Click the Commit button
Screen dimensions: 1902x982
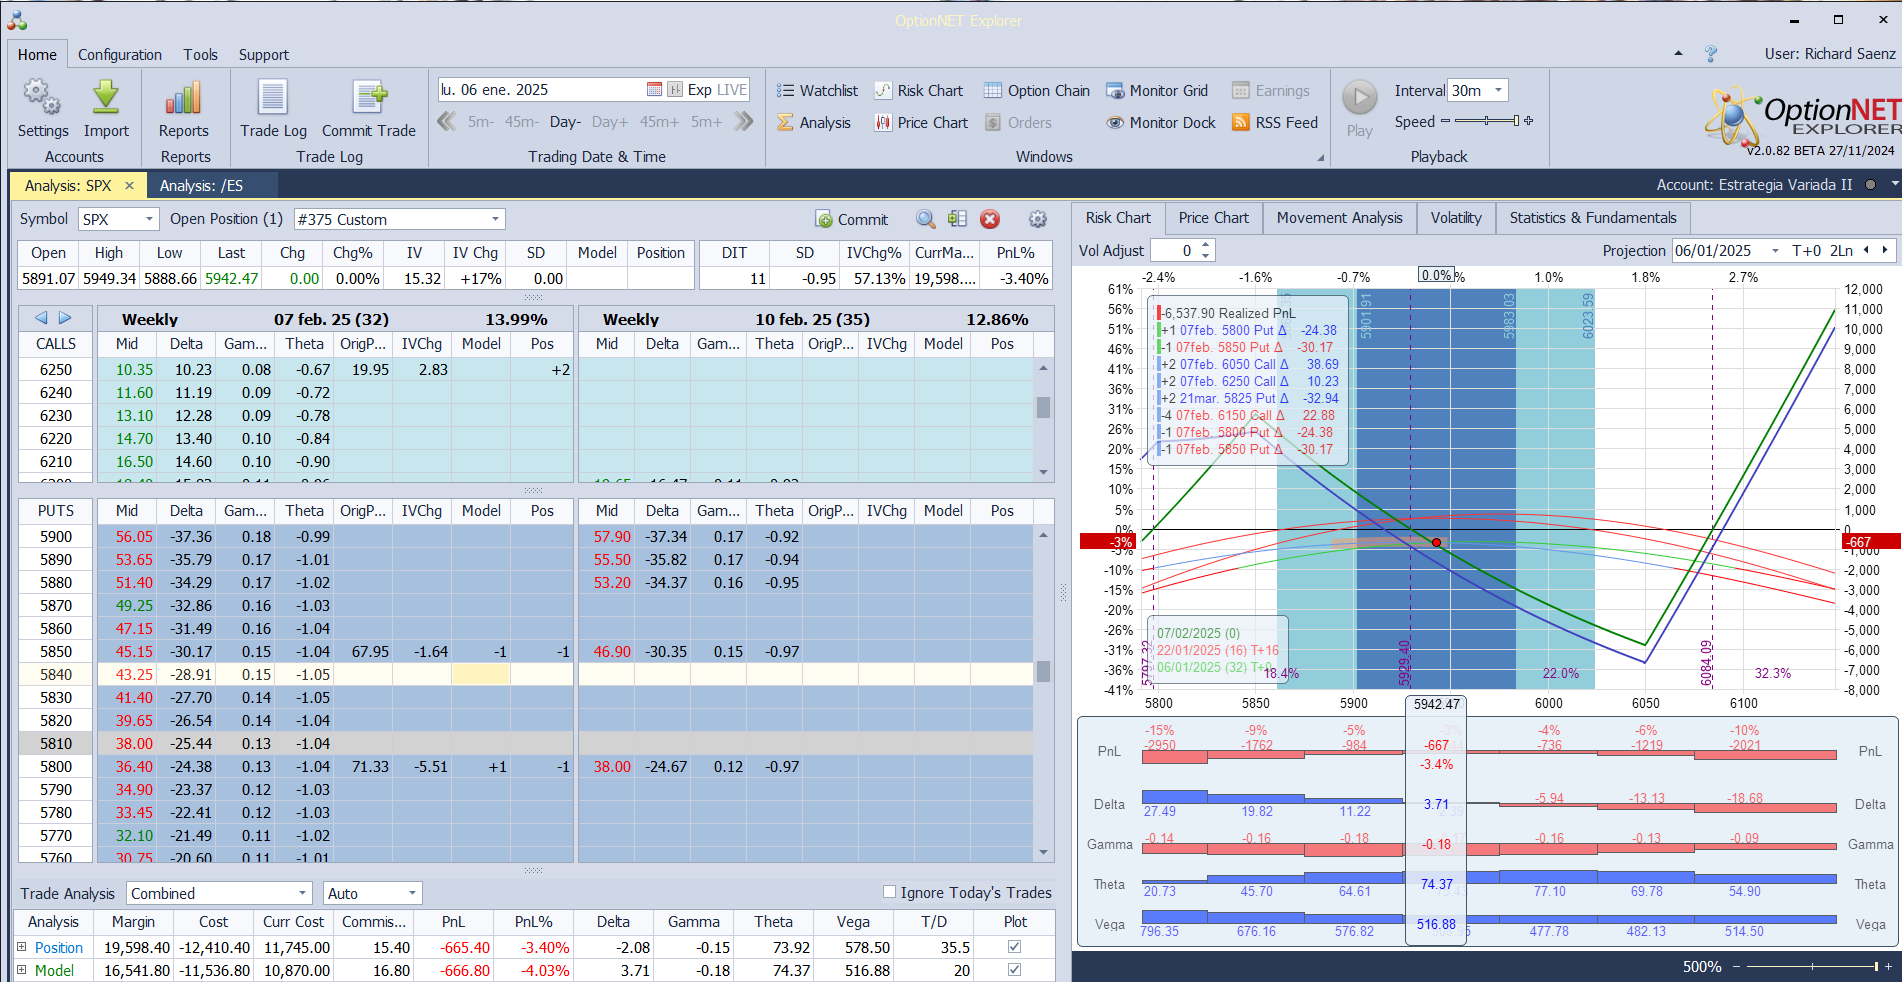852,220
